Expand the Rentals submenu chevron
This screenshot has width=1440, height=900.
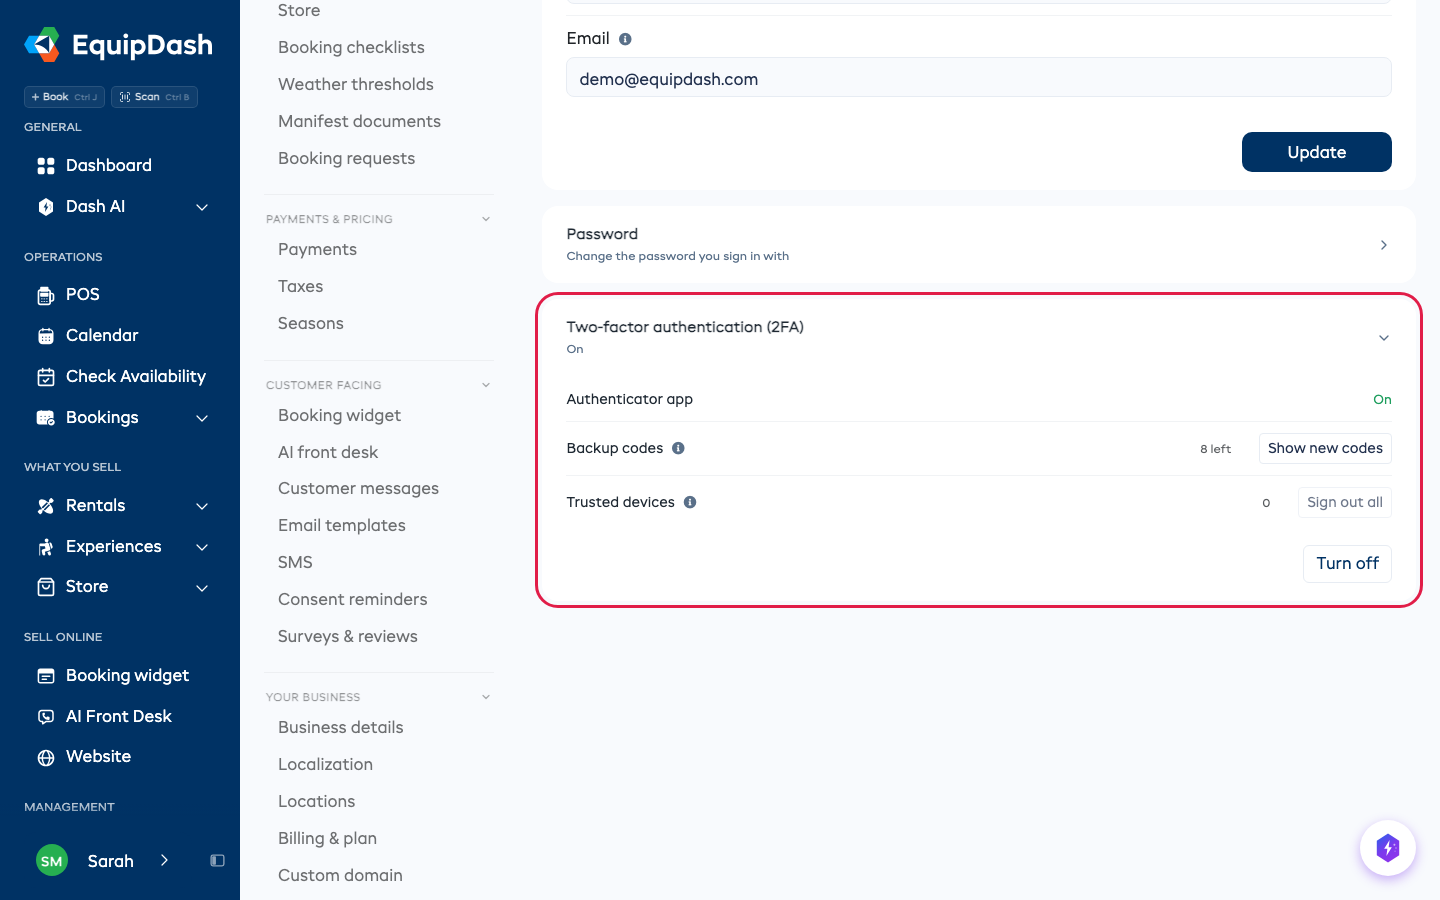click(x=202, y=506)
